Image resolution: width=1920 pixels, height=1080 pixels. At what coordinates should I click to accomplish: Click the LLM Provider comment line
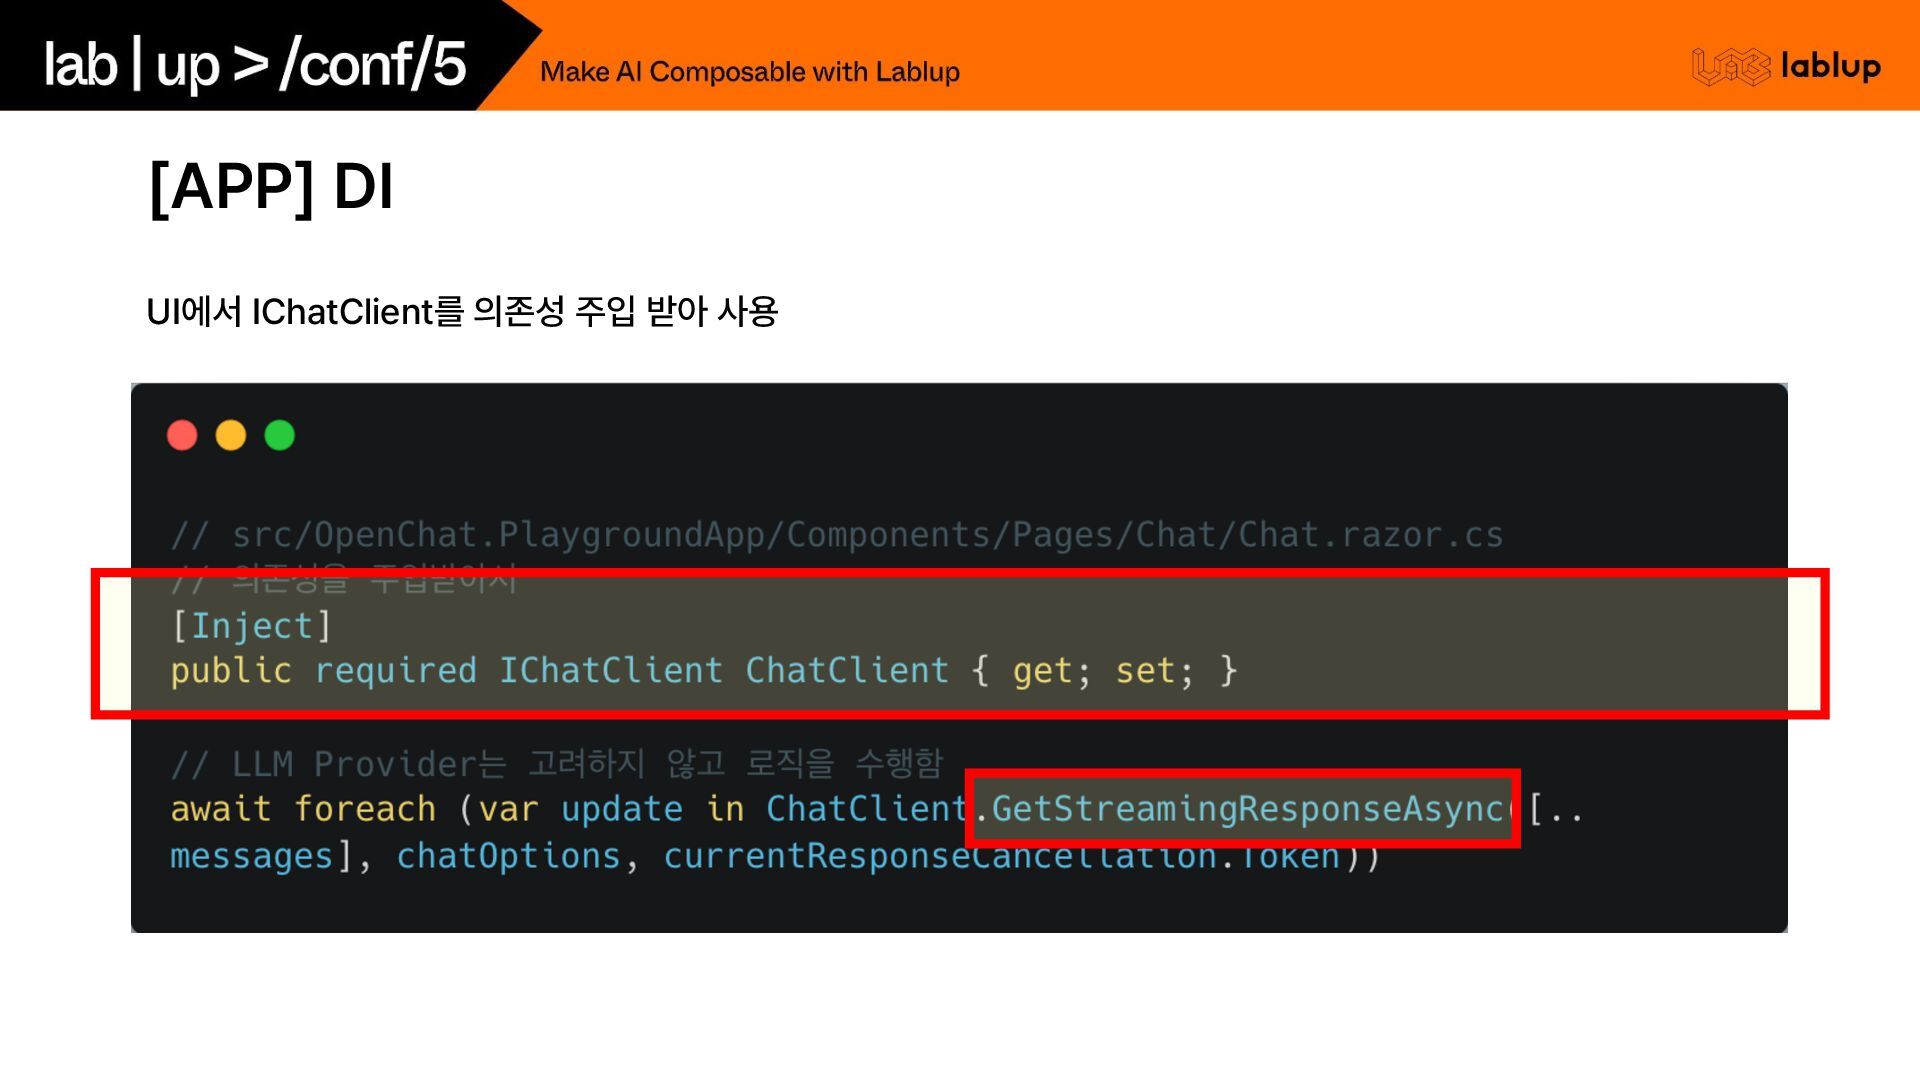pos(556,764)
